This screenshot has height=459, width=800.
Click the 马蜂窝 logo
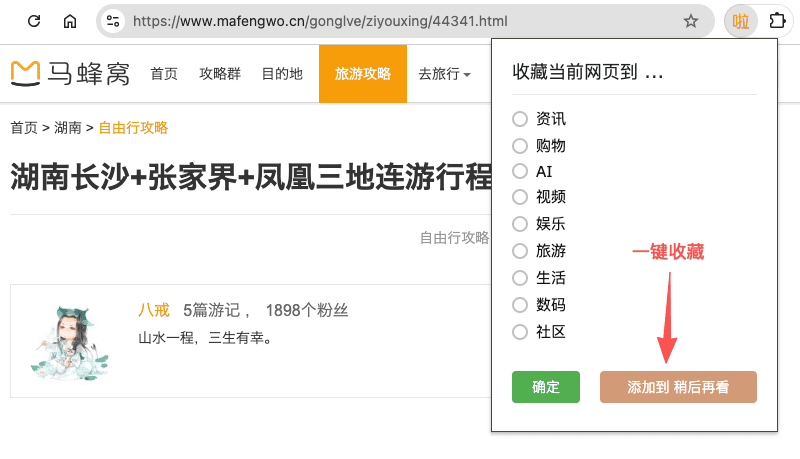(72, 73)
